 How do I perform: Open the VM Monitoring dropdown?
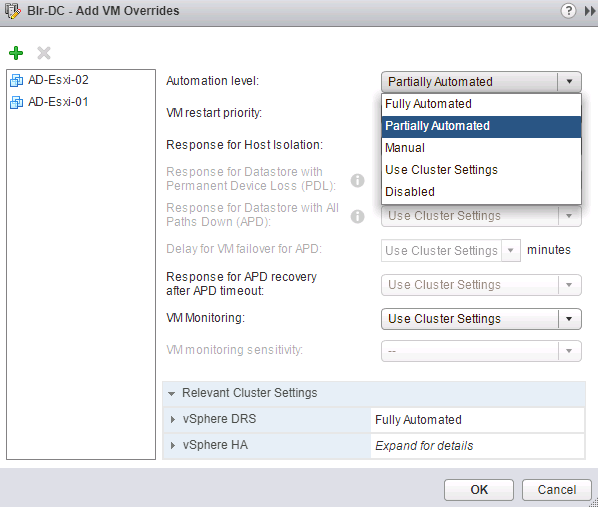(x=481, y=319)
